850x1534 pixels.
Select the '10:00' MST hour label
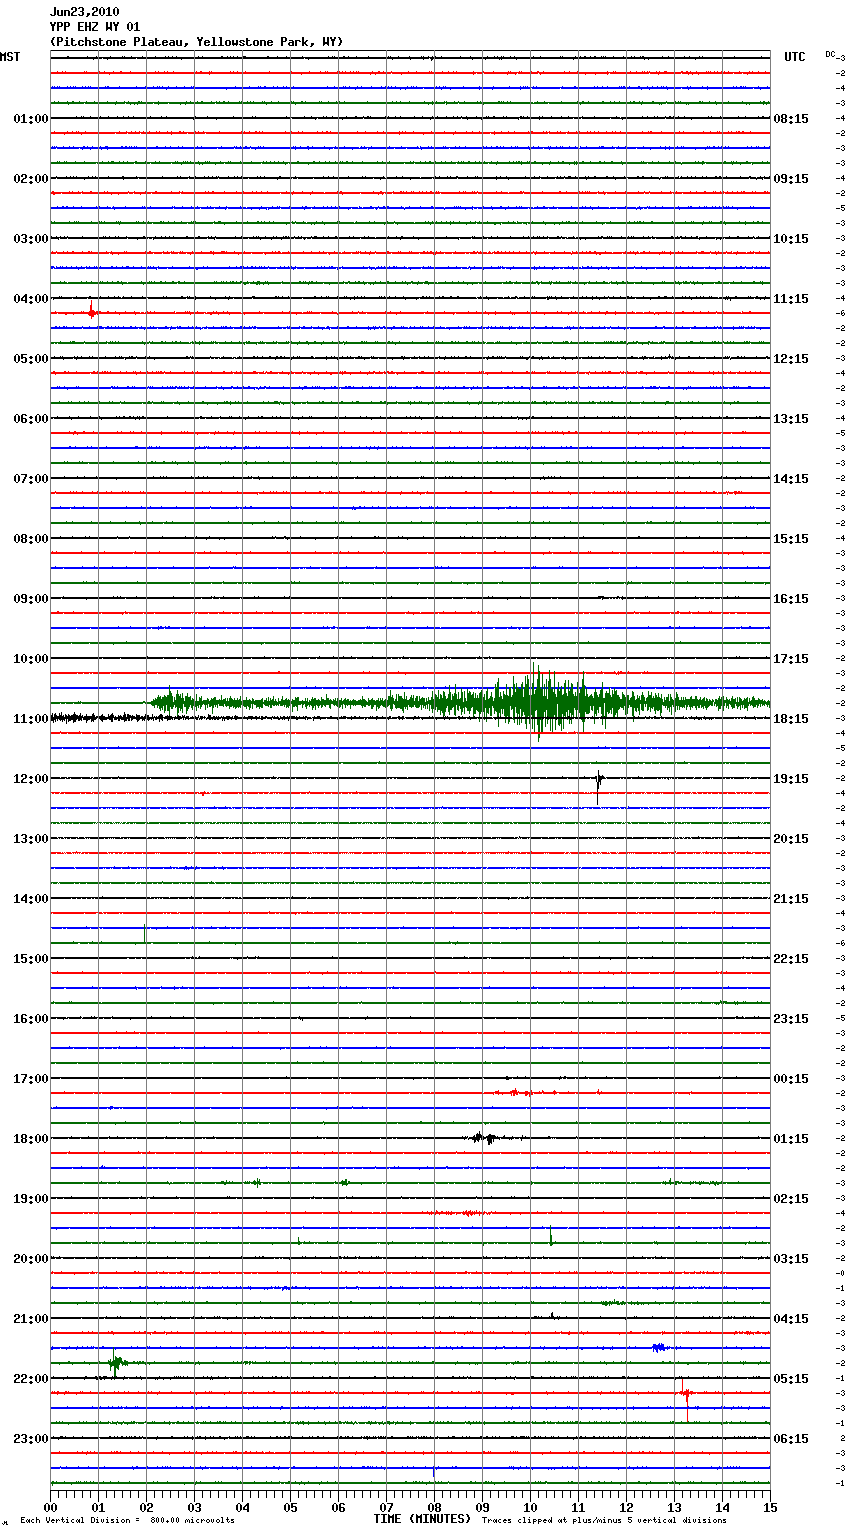(x=31, y=659)
